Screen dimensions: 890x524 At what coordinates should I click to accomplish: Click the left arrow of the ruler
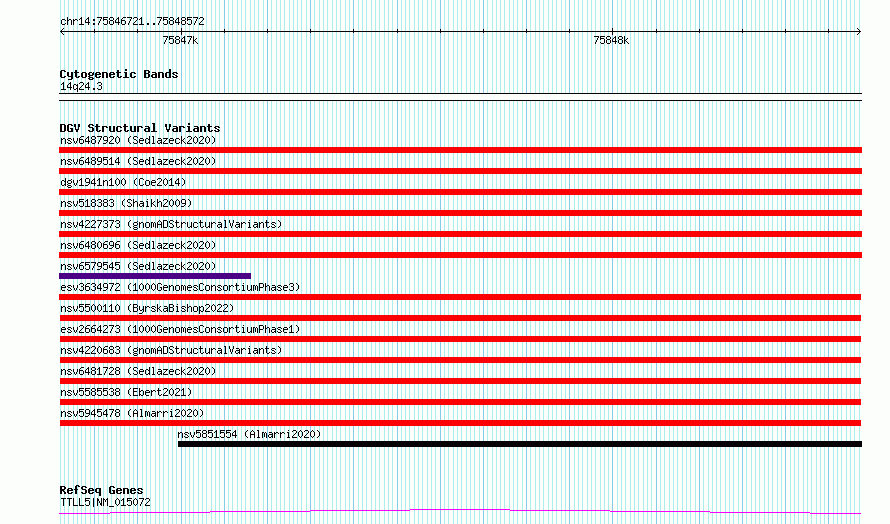click(x=62, y=32)
